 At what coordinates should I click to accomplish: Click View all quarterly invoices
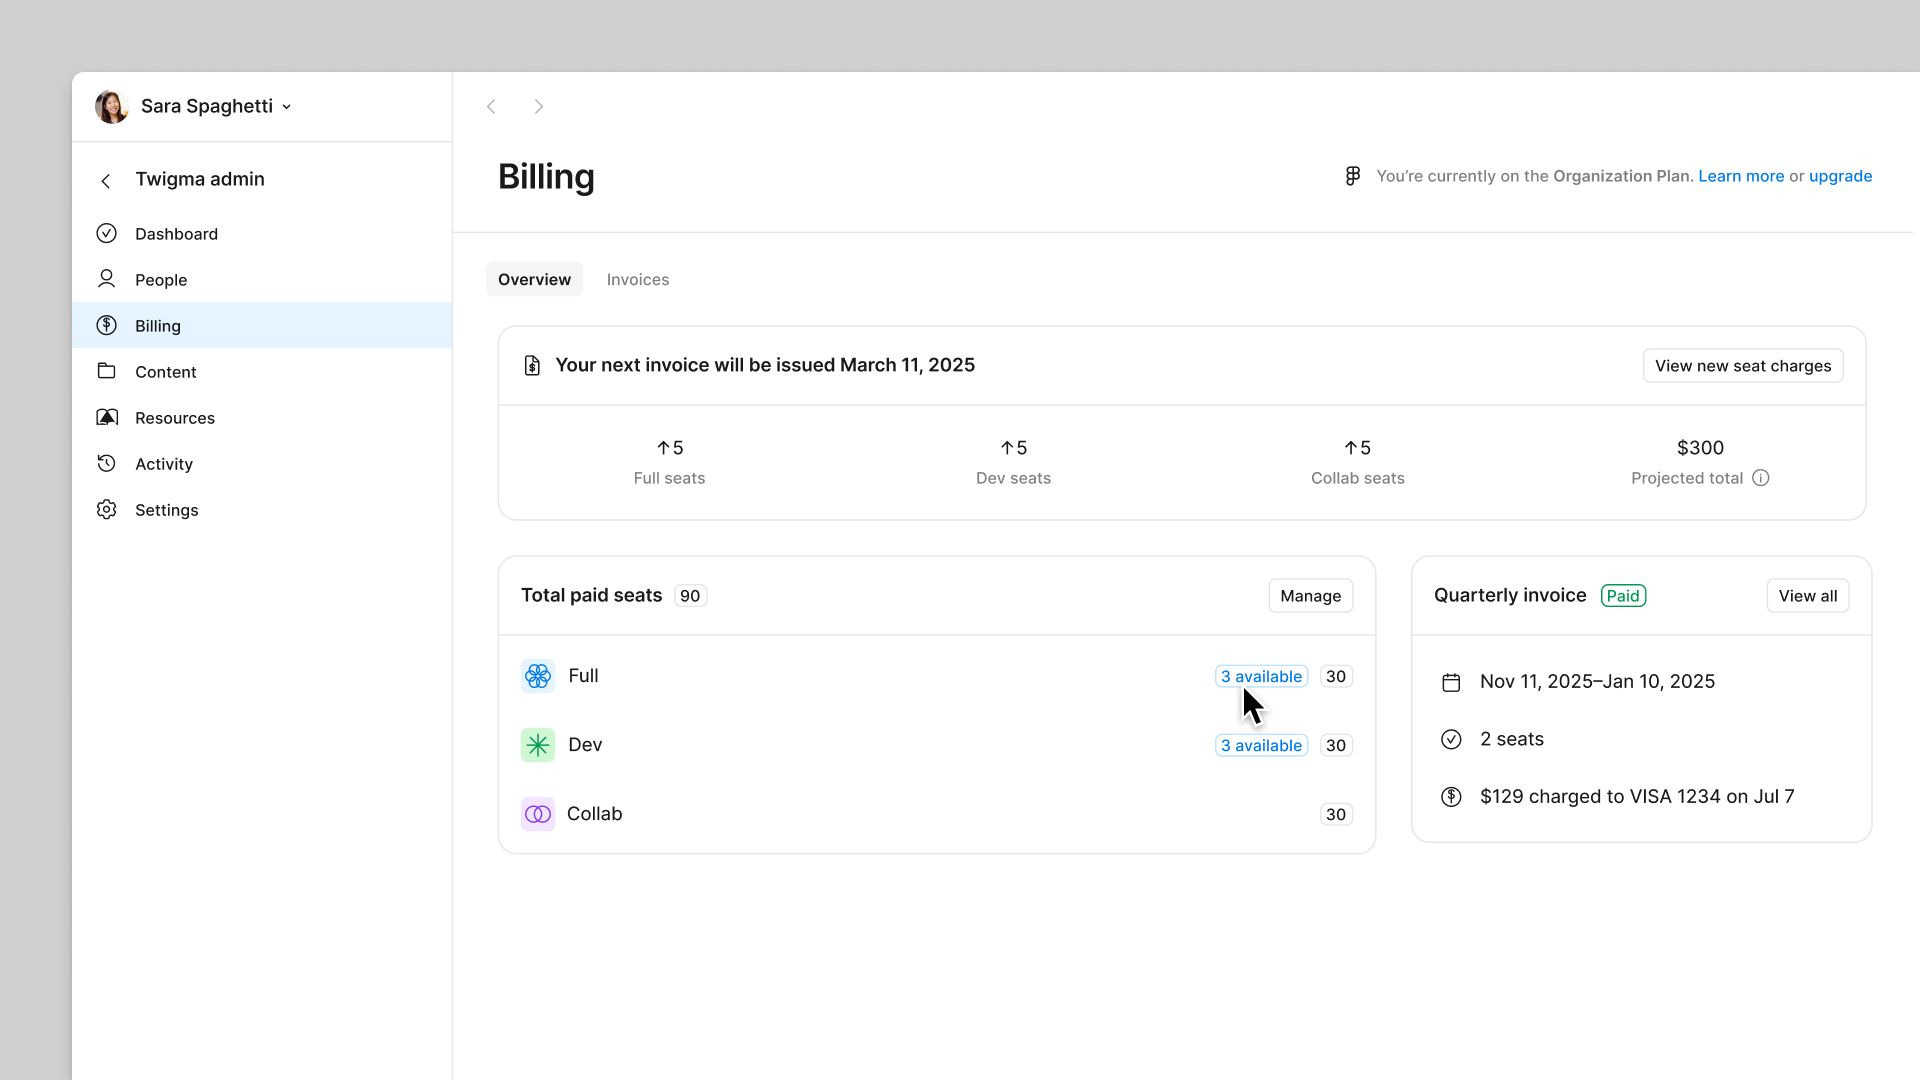1808,595
